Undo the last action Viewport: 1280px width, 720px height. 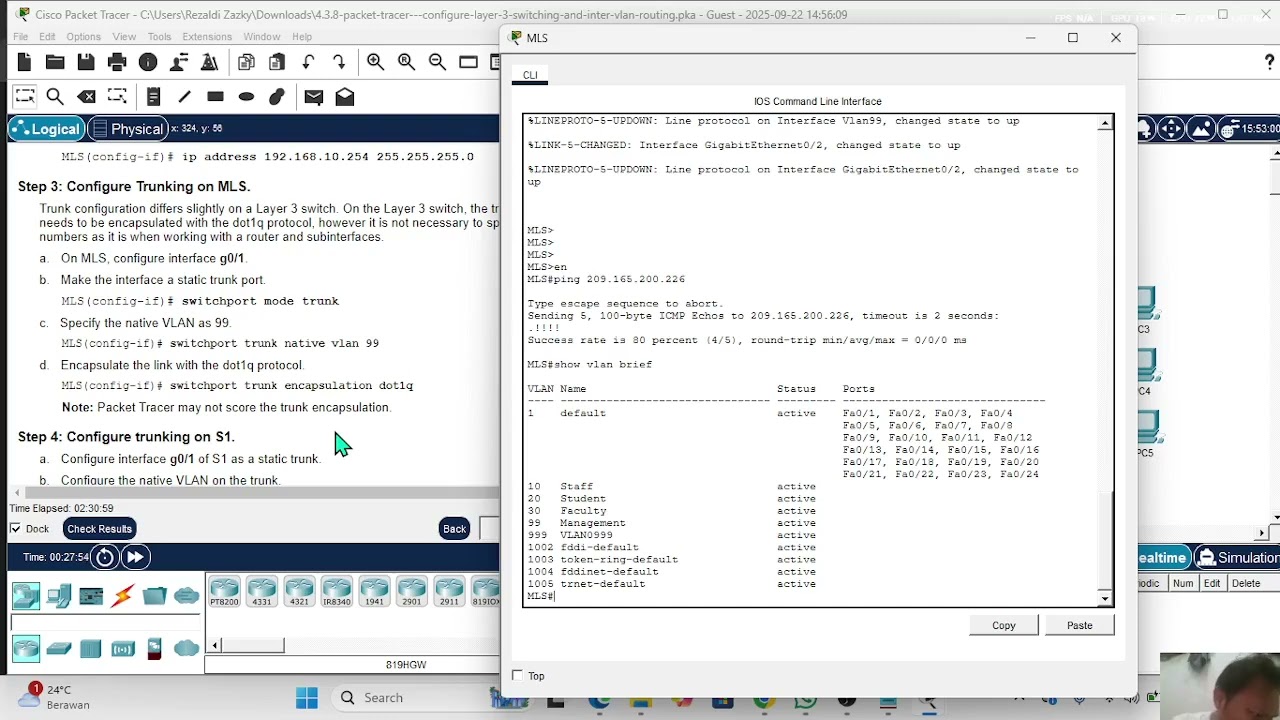coord(308,62)
